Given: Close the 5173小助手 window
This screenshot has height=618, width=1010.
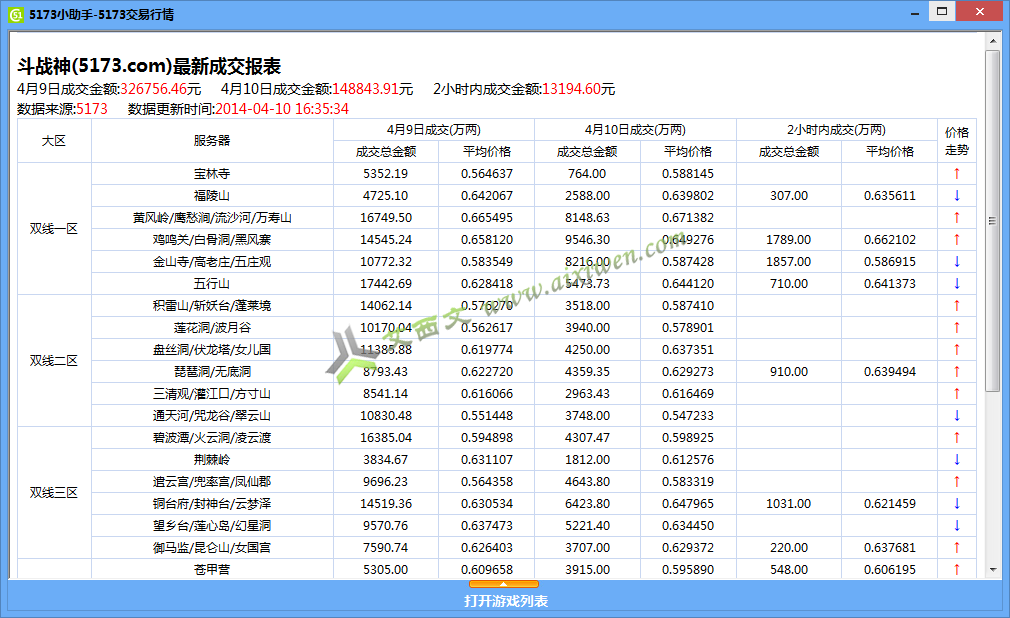Looking at the screenshot, I should (980, 12).
